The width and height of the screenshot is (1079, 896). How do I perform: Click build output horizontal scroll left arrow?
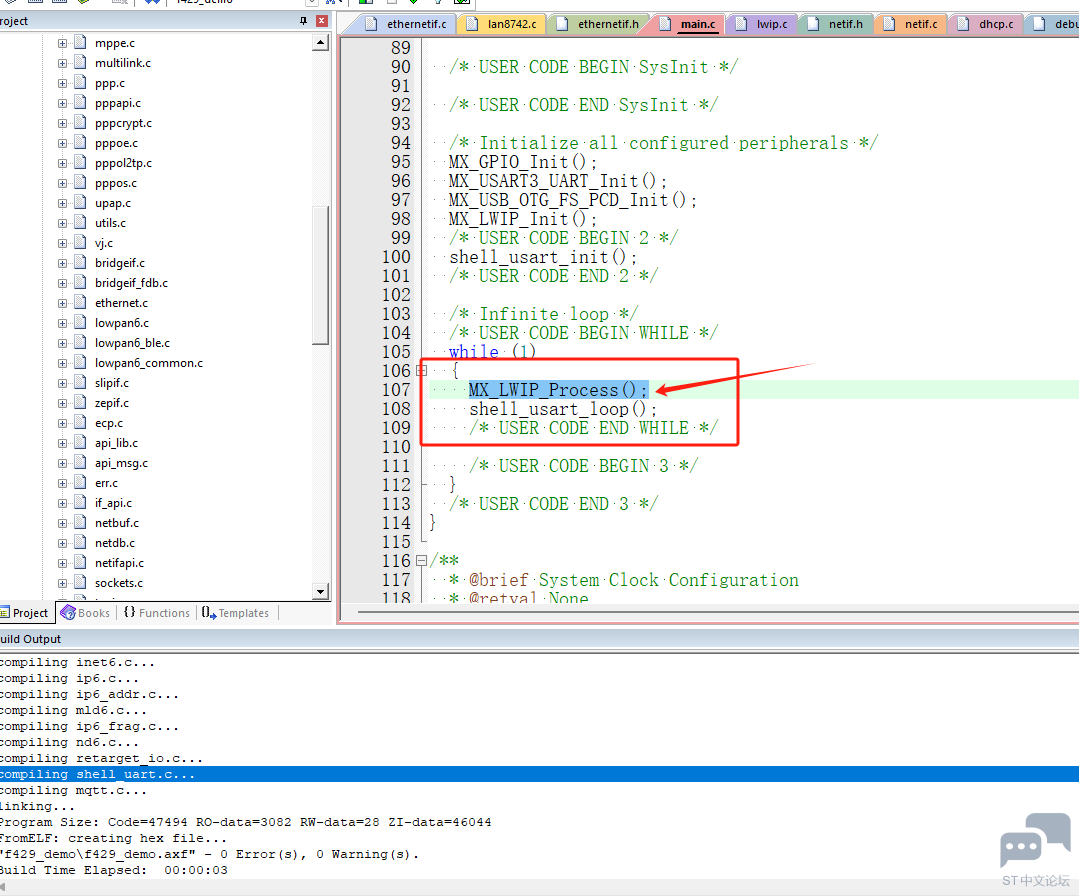[2, 887]
